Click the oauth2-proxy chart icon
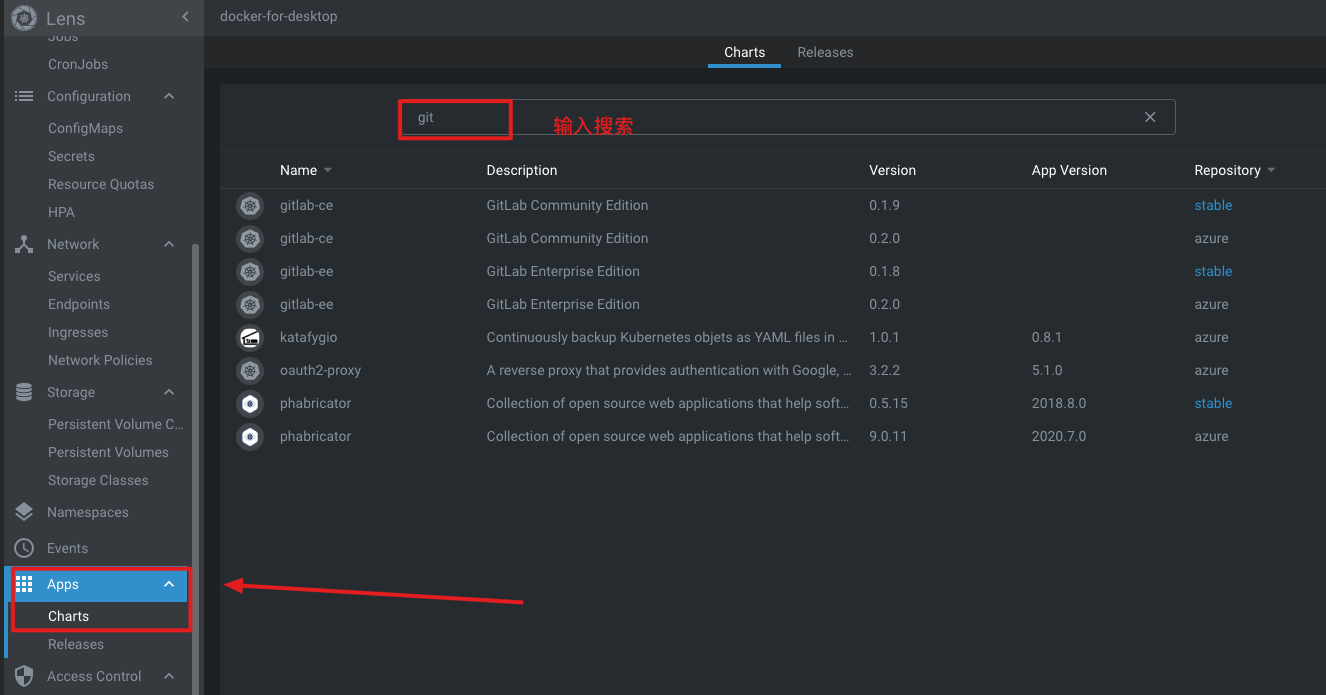This screenshot has width=1326, height=695. click(250, 371)
